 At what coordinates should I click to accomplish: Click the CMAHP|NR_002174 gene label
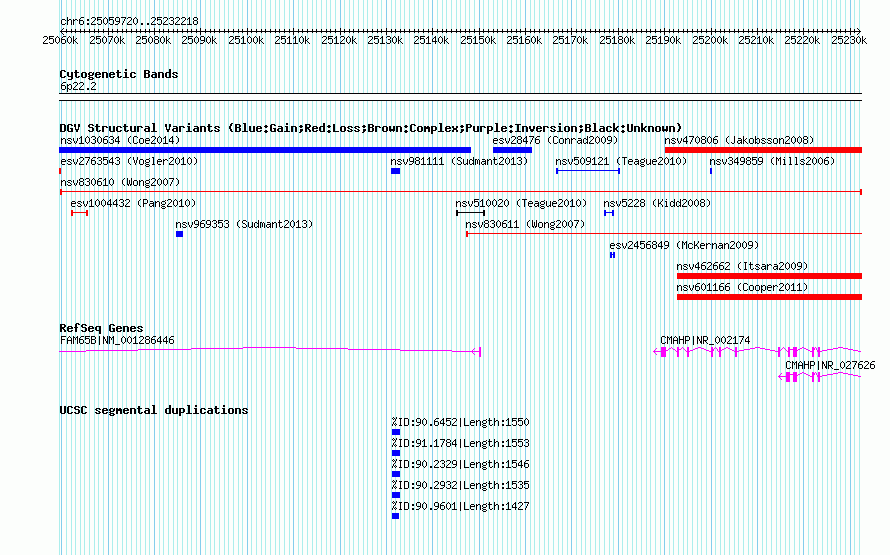click(705, 340)
